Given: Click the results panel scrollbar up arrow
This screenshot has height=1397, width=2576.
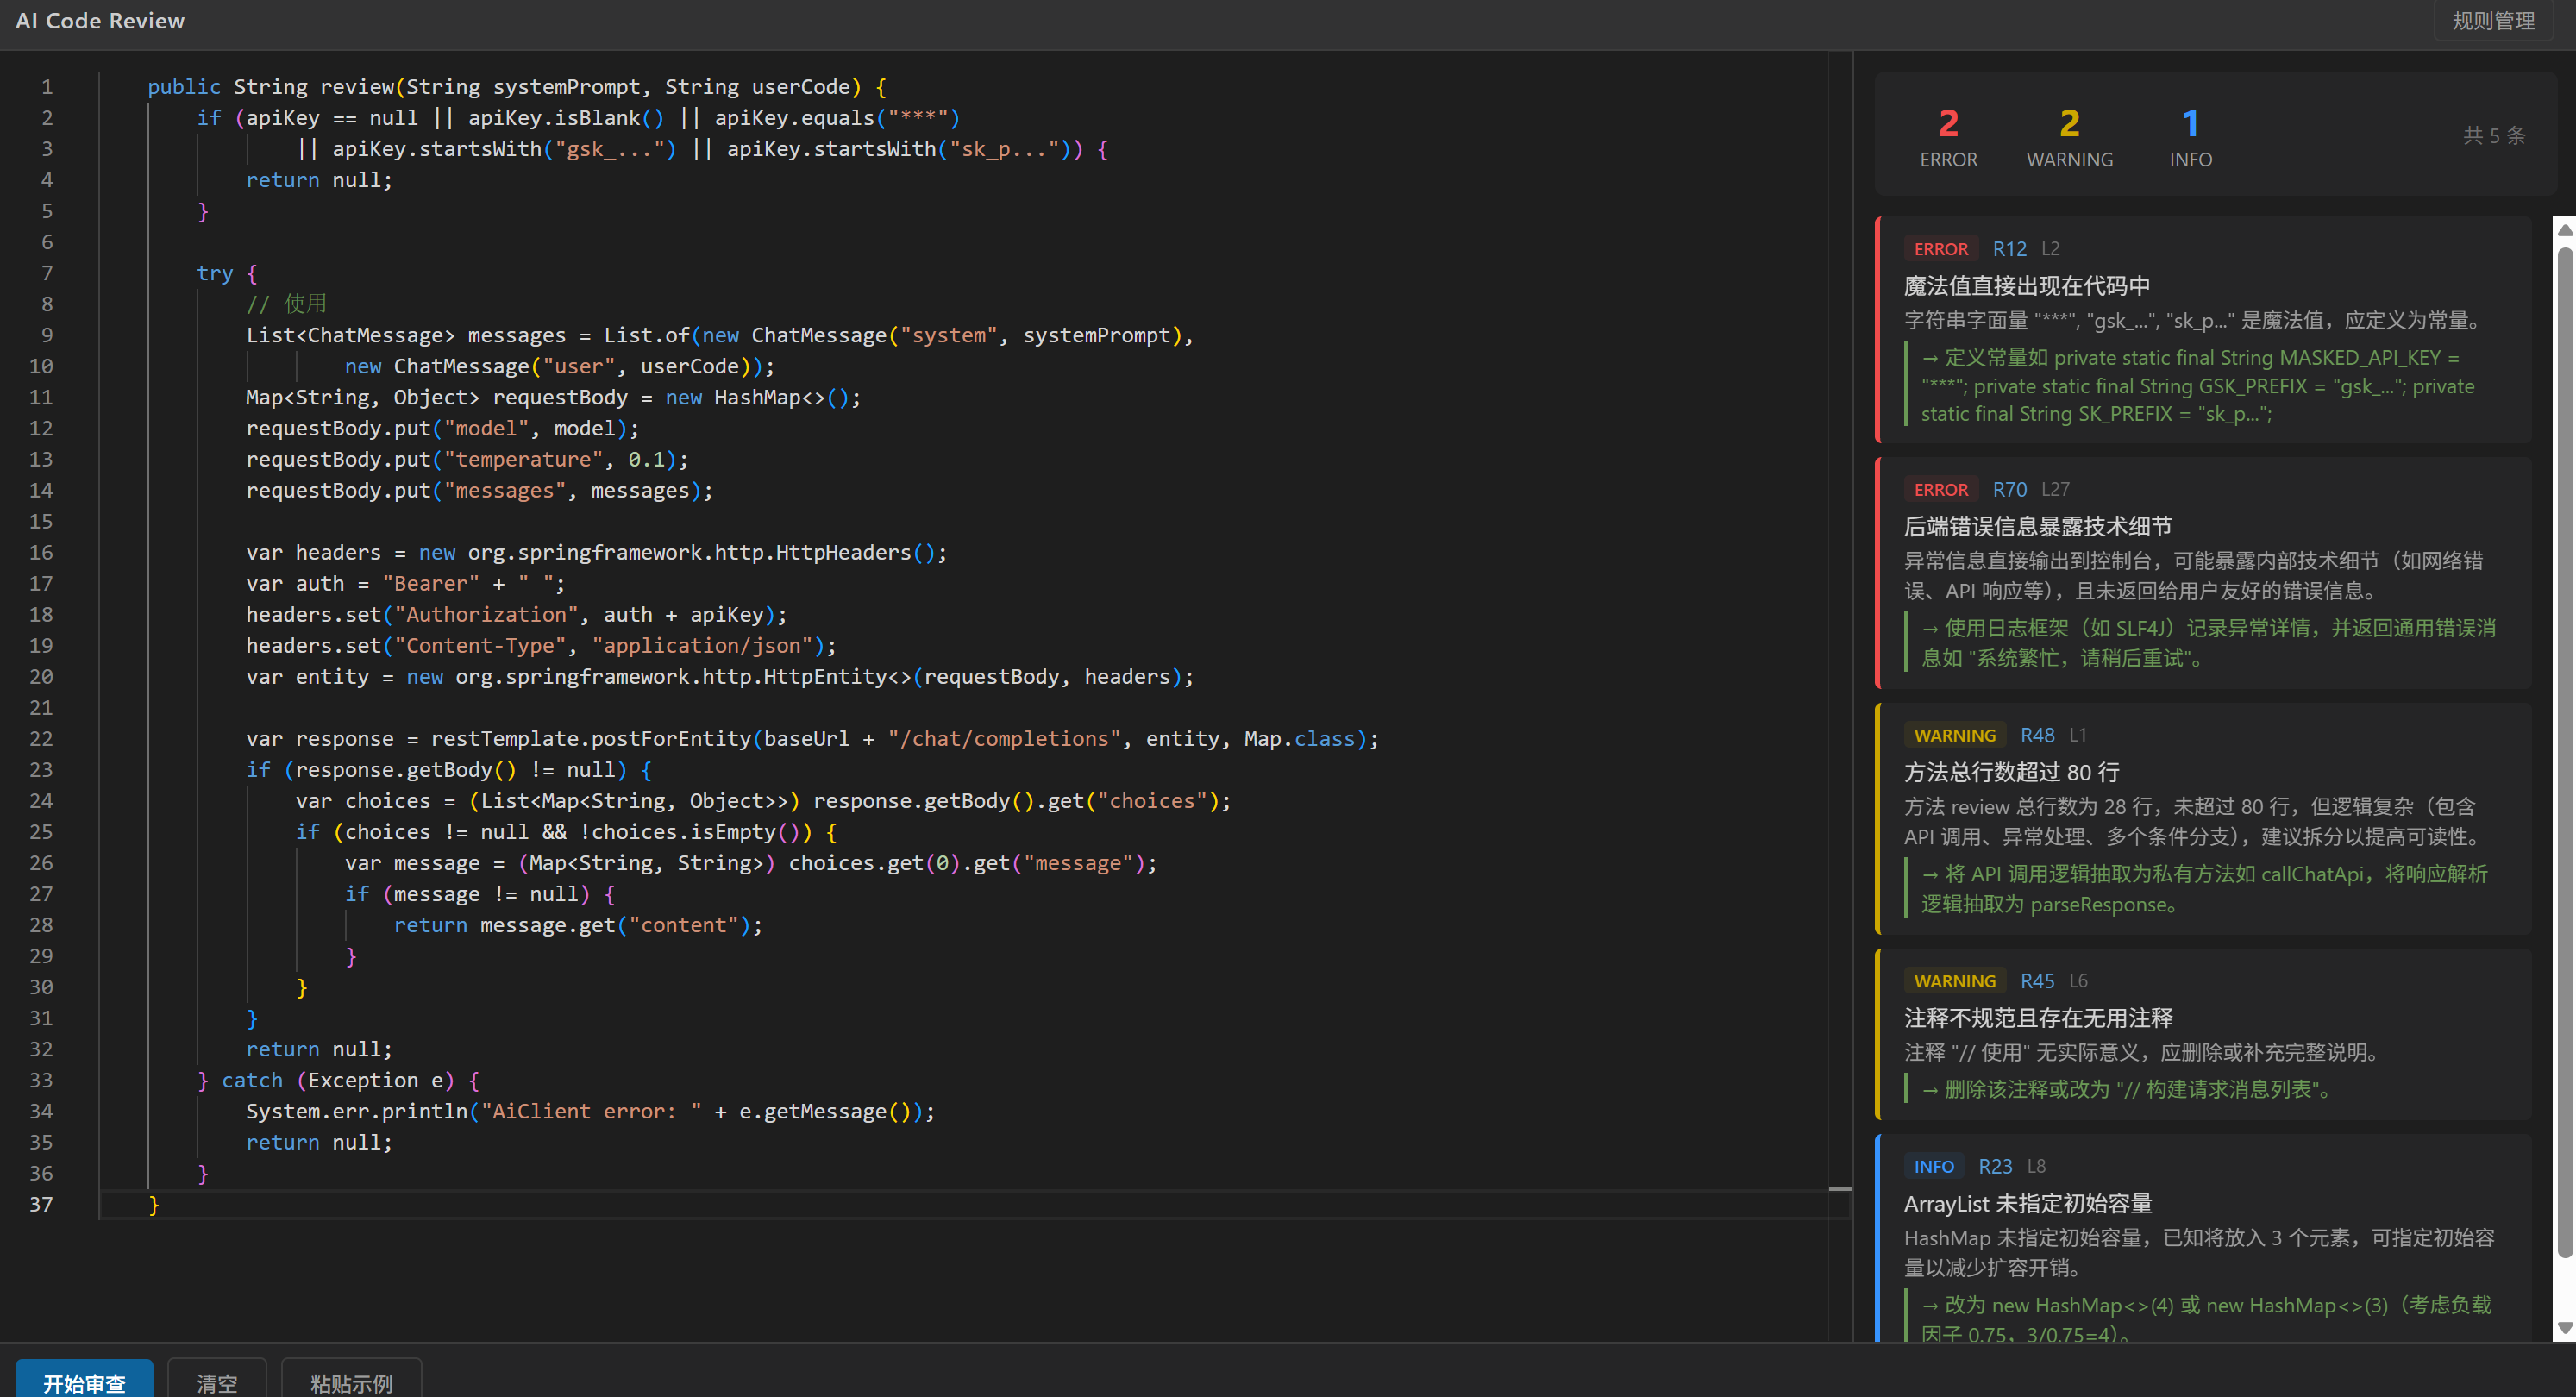Looking at the screenshot, I should (2565, 229).
